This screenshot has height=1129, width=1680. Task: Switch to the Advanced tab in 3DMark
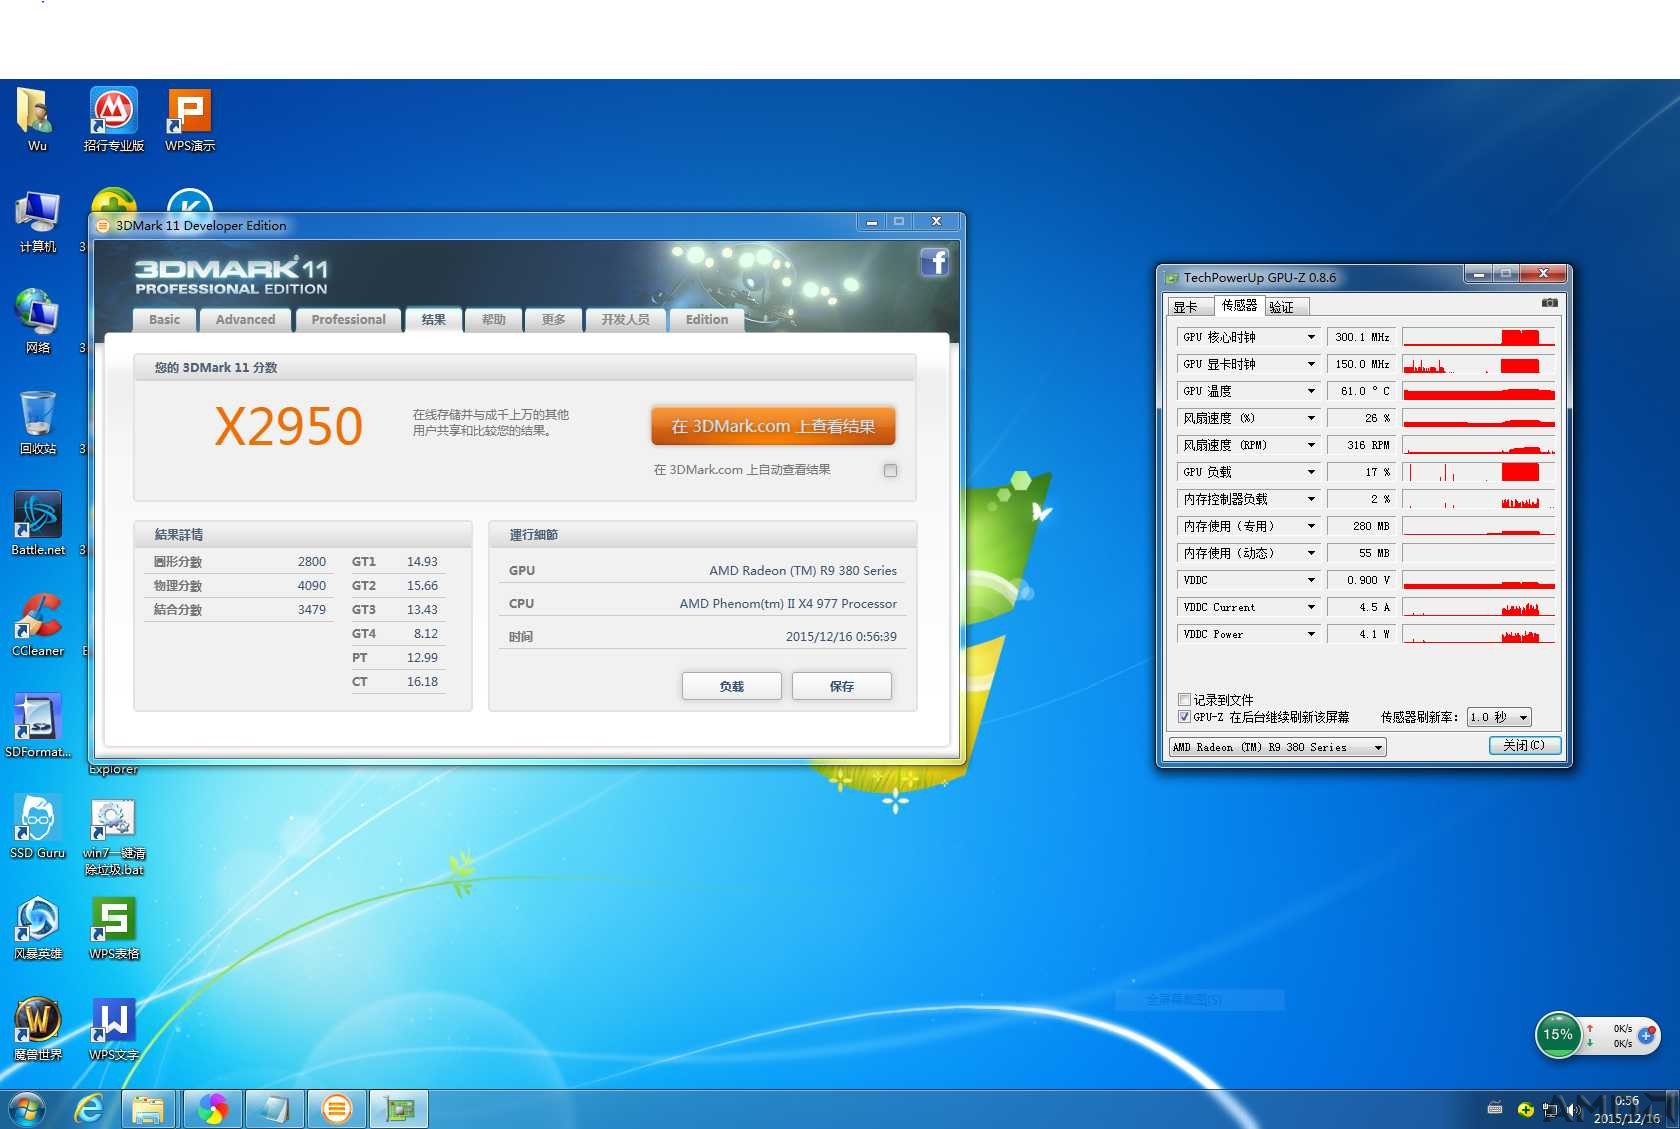pos(245,320)
